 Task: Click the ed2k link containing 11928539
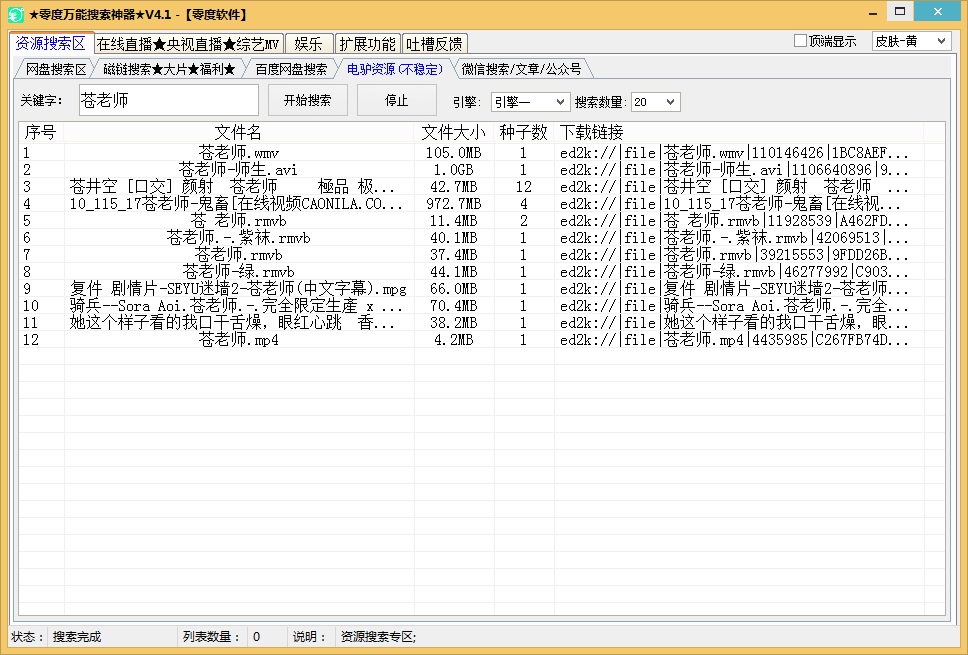(734, 220)
